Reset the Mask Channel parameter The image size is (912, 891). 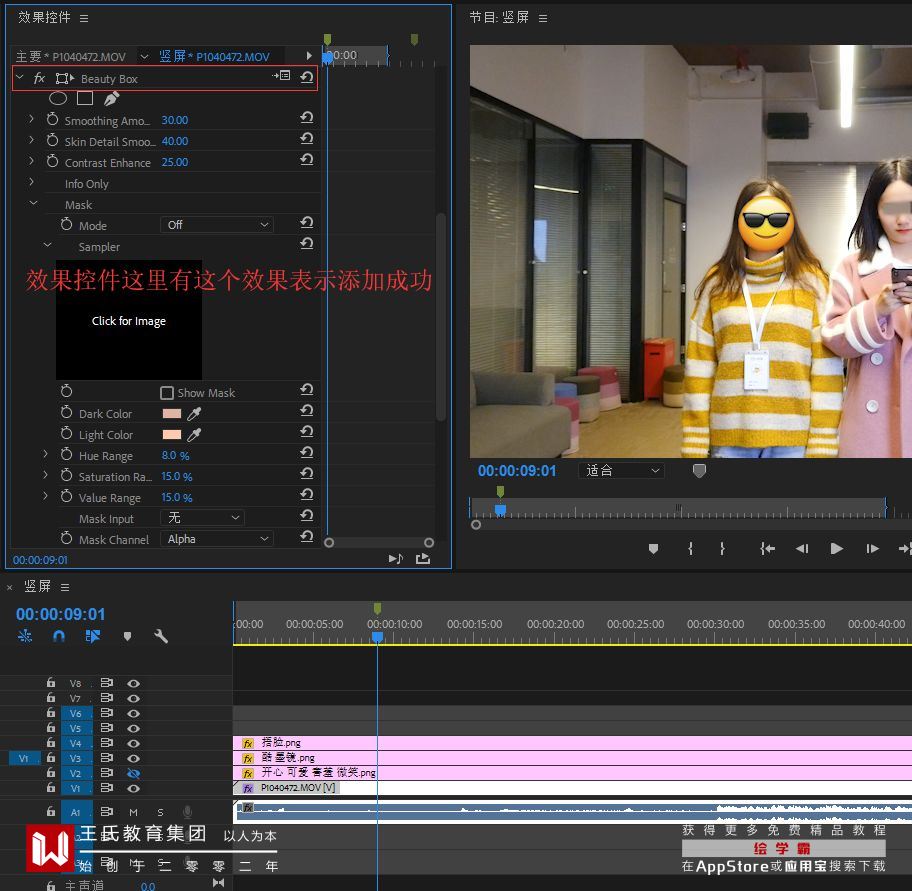(307, 537)
